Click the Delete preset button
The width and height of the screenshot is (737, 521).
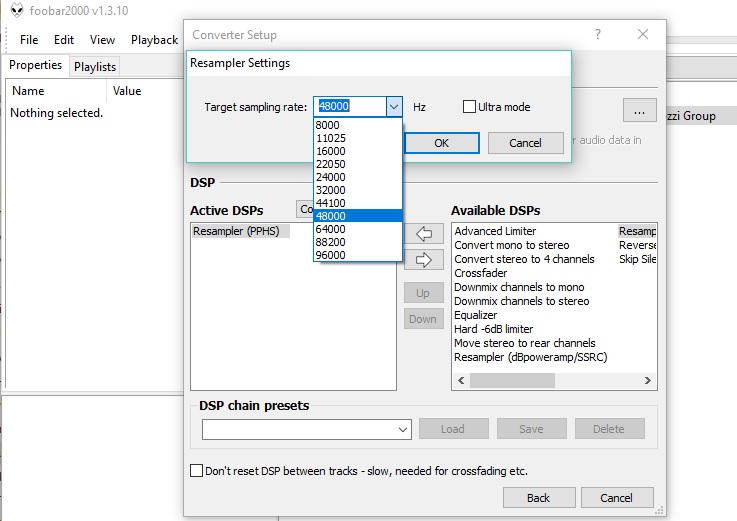coord(609,429)
